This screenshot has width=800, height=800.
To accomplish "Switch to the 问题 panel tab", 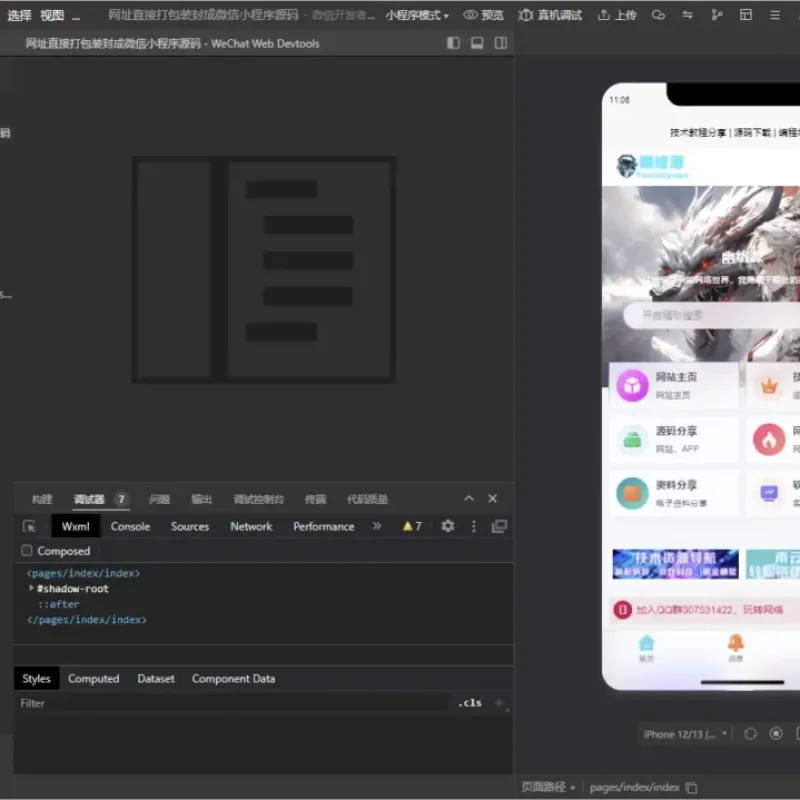I will point(160,499).
